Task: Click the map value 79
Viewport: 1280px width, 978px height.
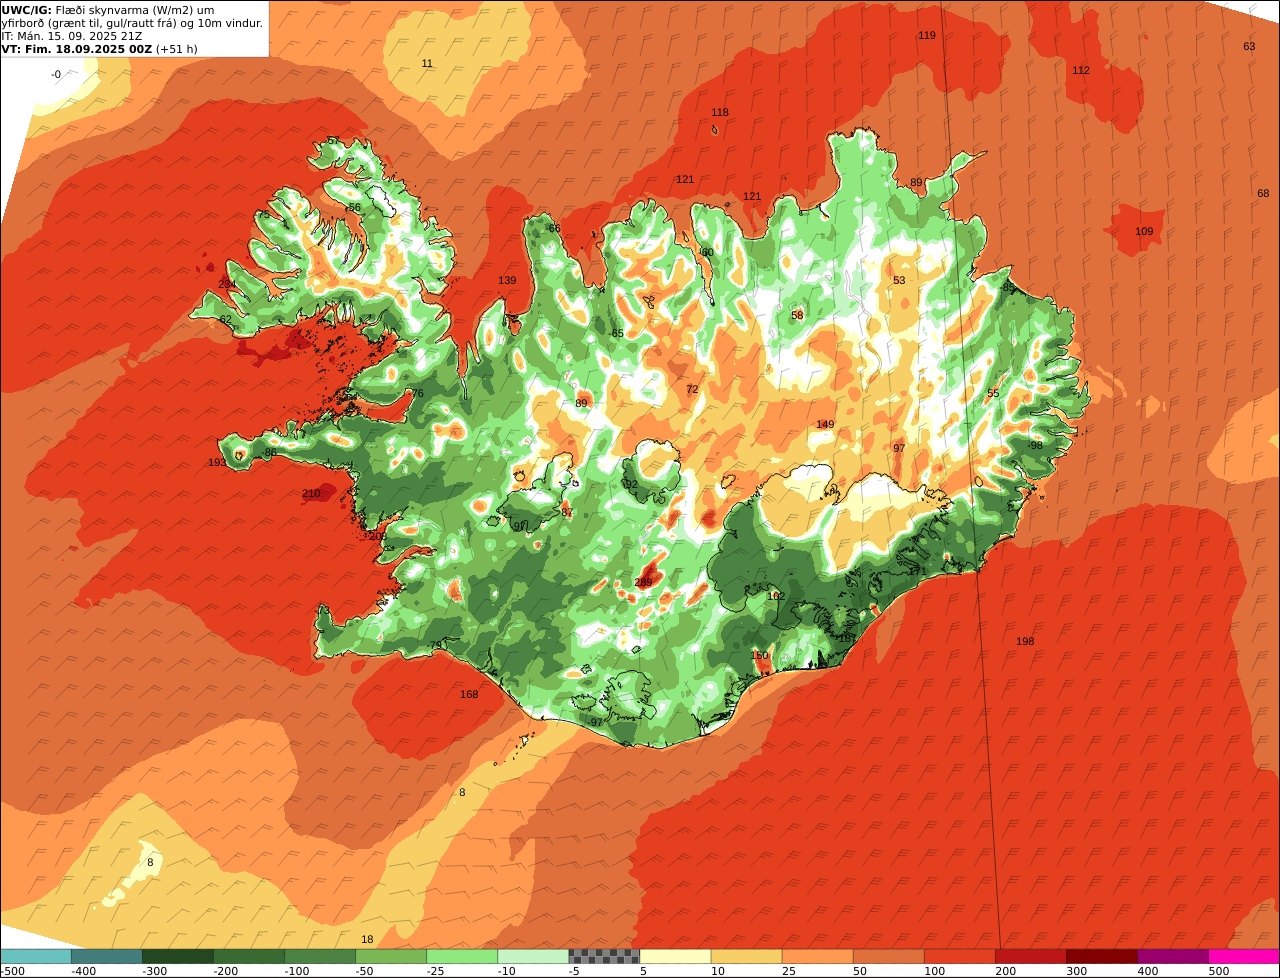Action: pos(435,645)
